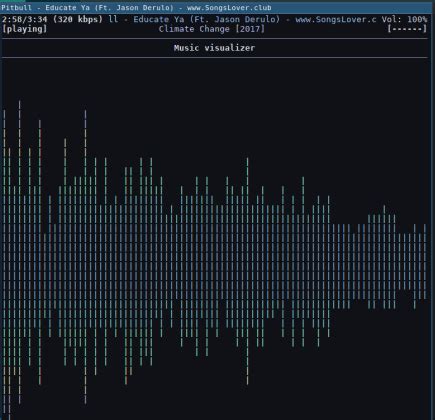Click the [playing] status indicator

click(x=24, y=29)
